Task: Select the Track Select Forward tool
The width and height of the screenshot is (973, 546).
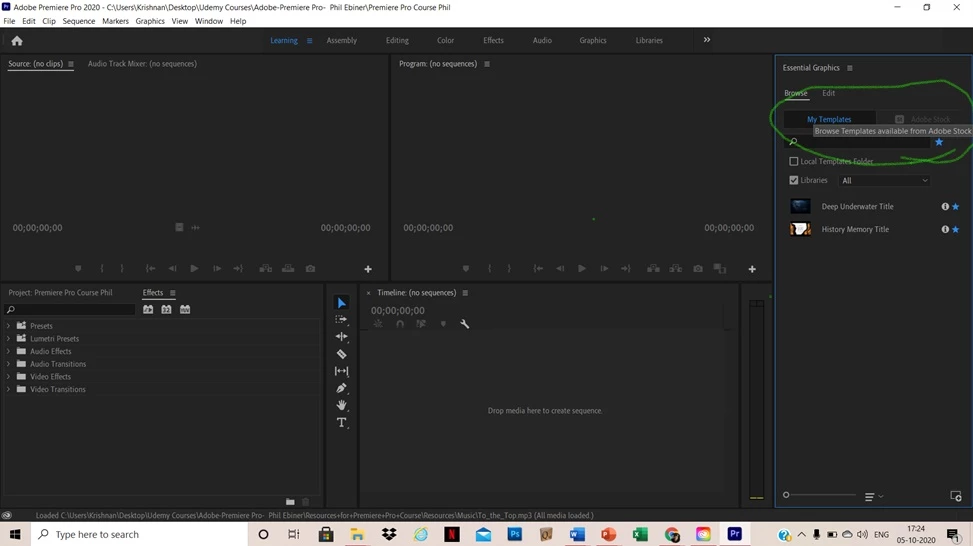Action: click(x=341, y=320)
